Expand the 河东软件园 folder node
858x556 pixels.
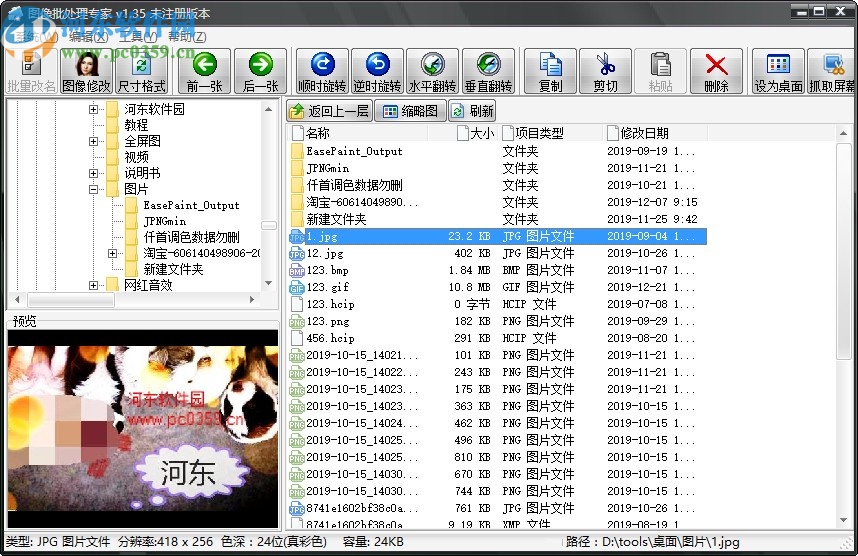coord(94,109)
